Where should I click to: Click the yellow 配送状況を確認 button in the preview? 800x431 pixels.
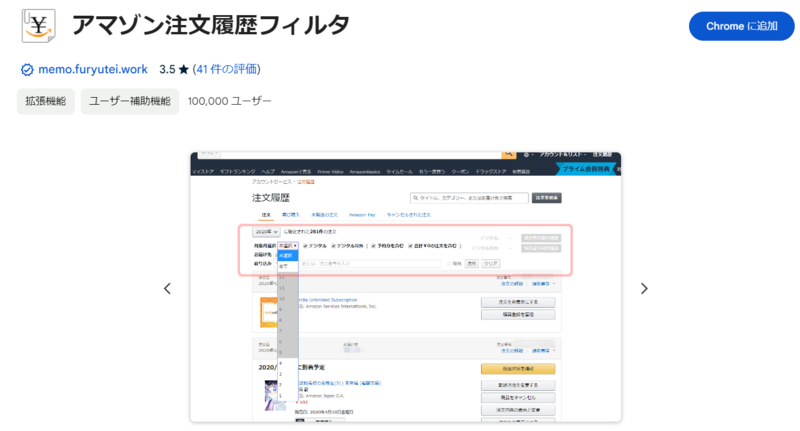click(x=518, y=369)
